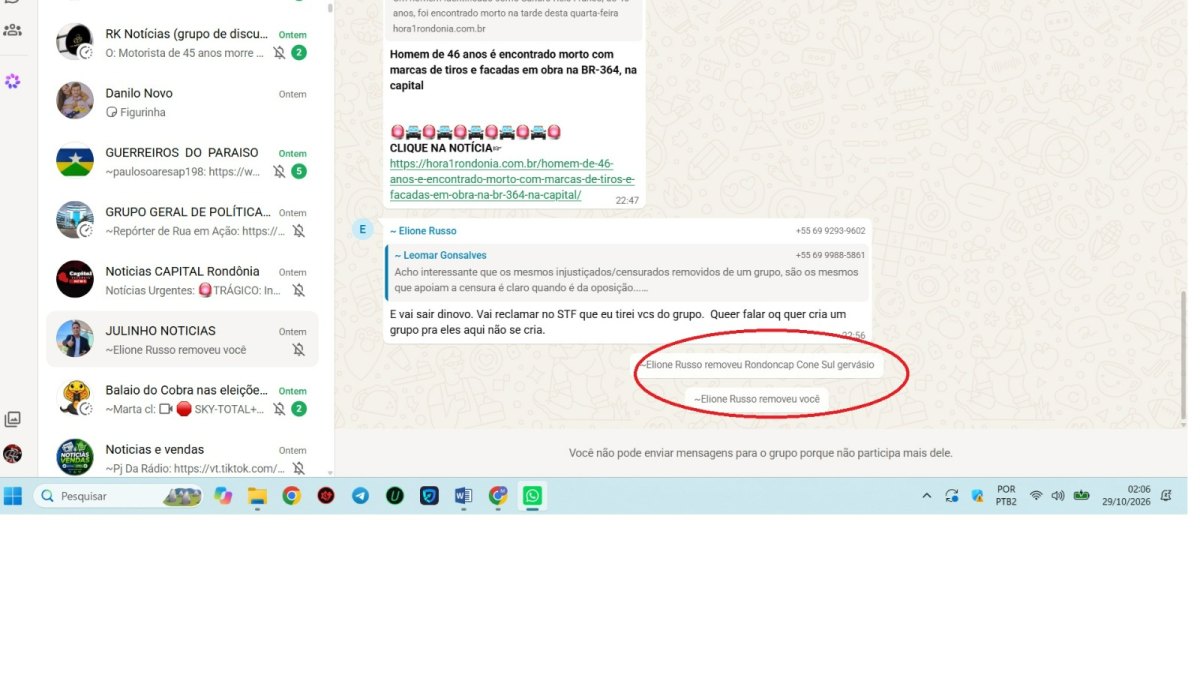
Task: Click 'Elione Russo removeu você' system notice
Action: (x=757, y=399)
